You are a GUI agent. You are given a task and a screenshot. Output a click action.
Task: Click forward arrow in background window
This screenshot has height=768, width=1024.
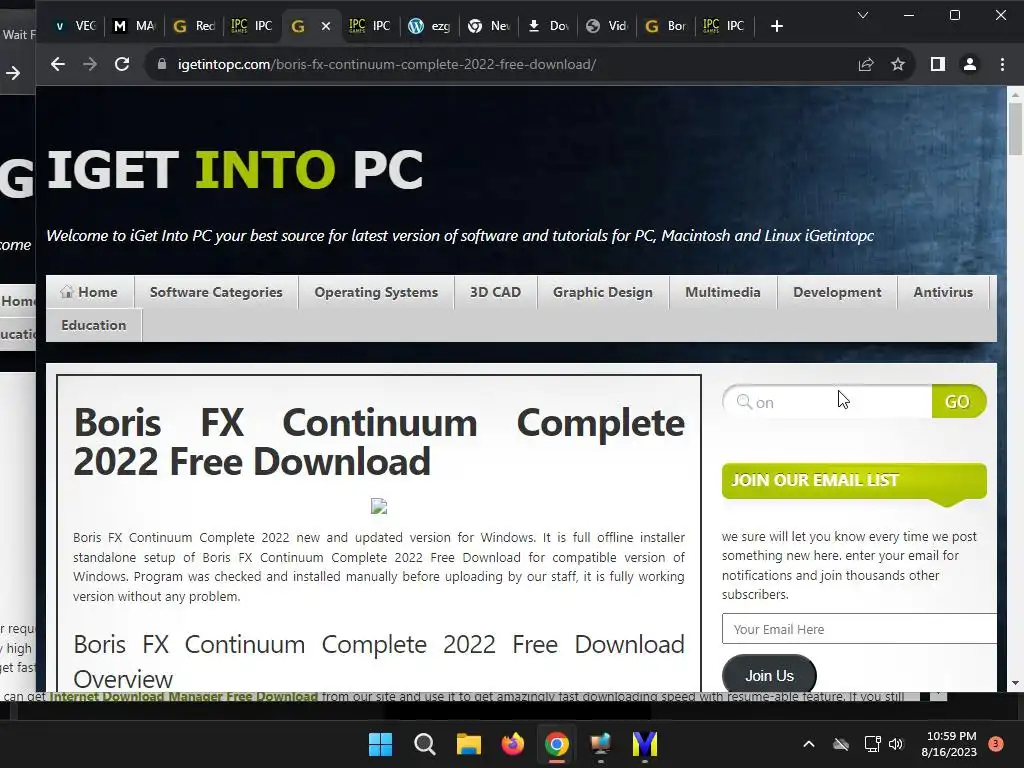pyautogui.click(x=13, y=73)
